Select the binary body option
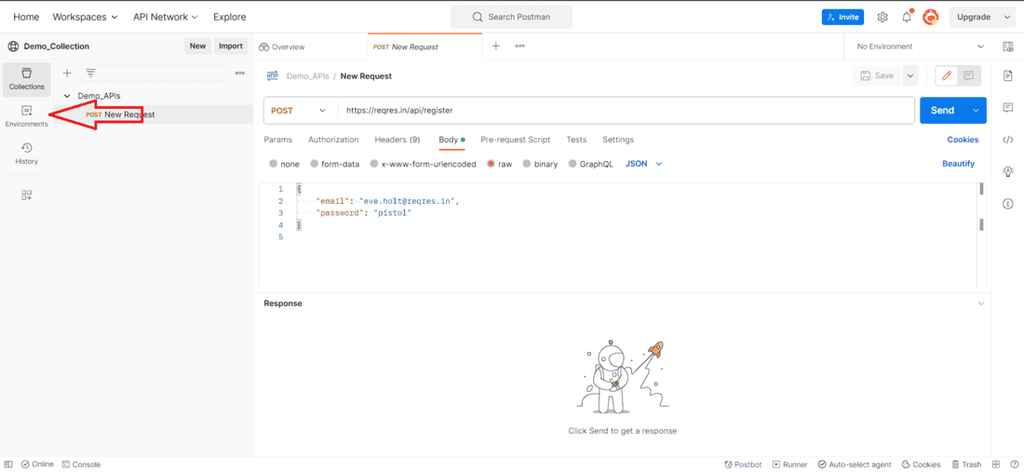Viewport: 1024px width, 472px height. [527, 165]
